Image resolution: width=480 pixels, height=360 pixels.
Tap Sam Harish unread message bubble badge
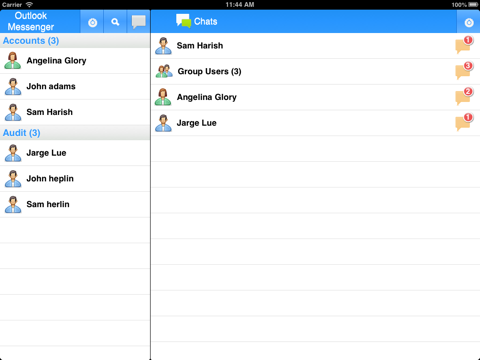pos(464,45)
